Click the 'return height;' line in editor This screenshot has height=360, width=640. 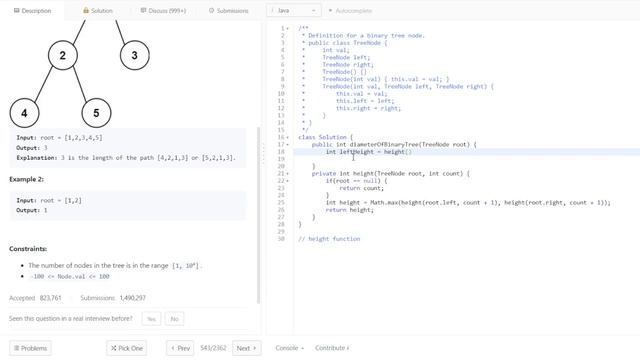pos(349,210)
